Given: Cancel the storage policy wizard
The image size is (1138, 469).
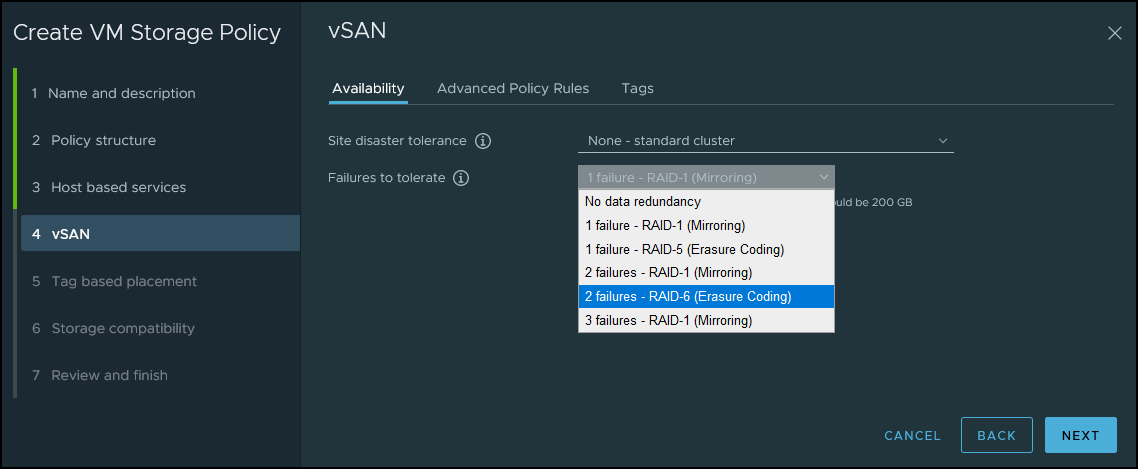Looking at the screenshot, I should pyautogui.click(x=912, y=435).
